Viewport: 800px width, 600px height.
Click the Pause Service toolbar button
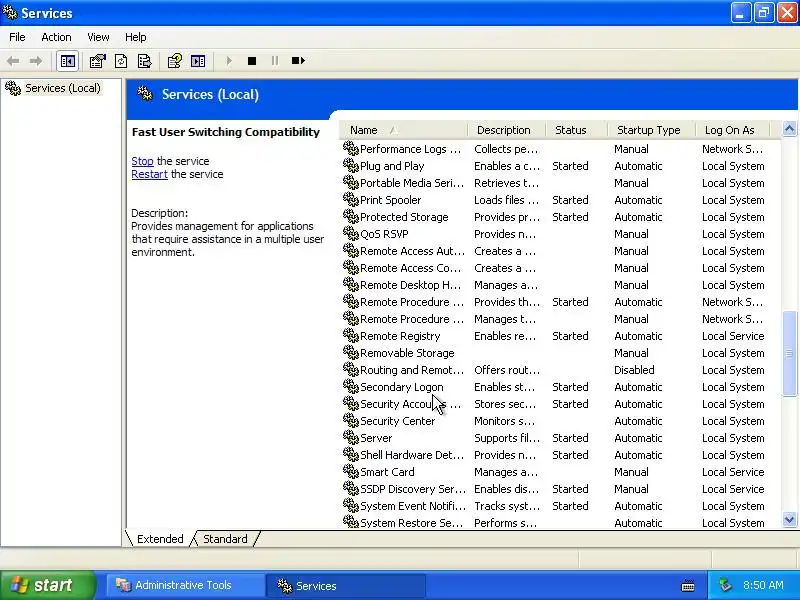(275, 61)
